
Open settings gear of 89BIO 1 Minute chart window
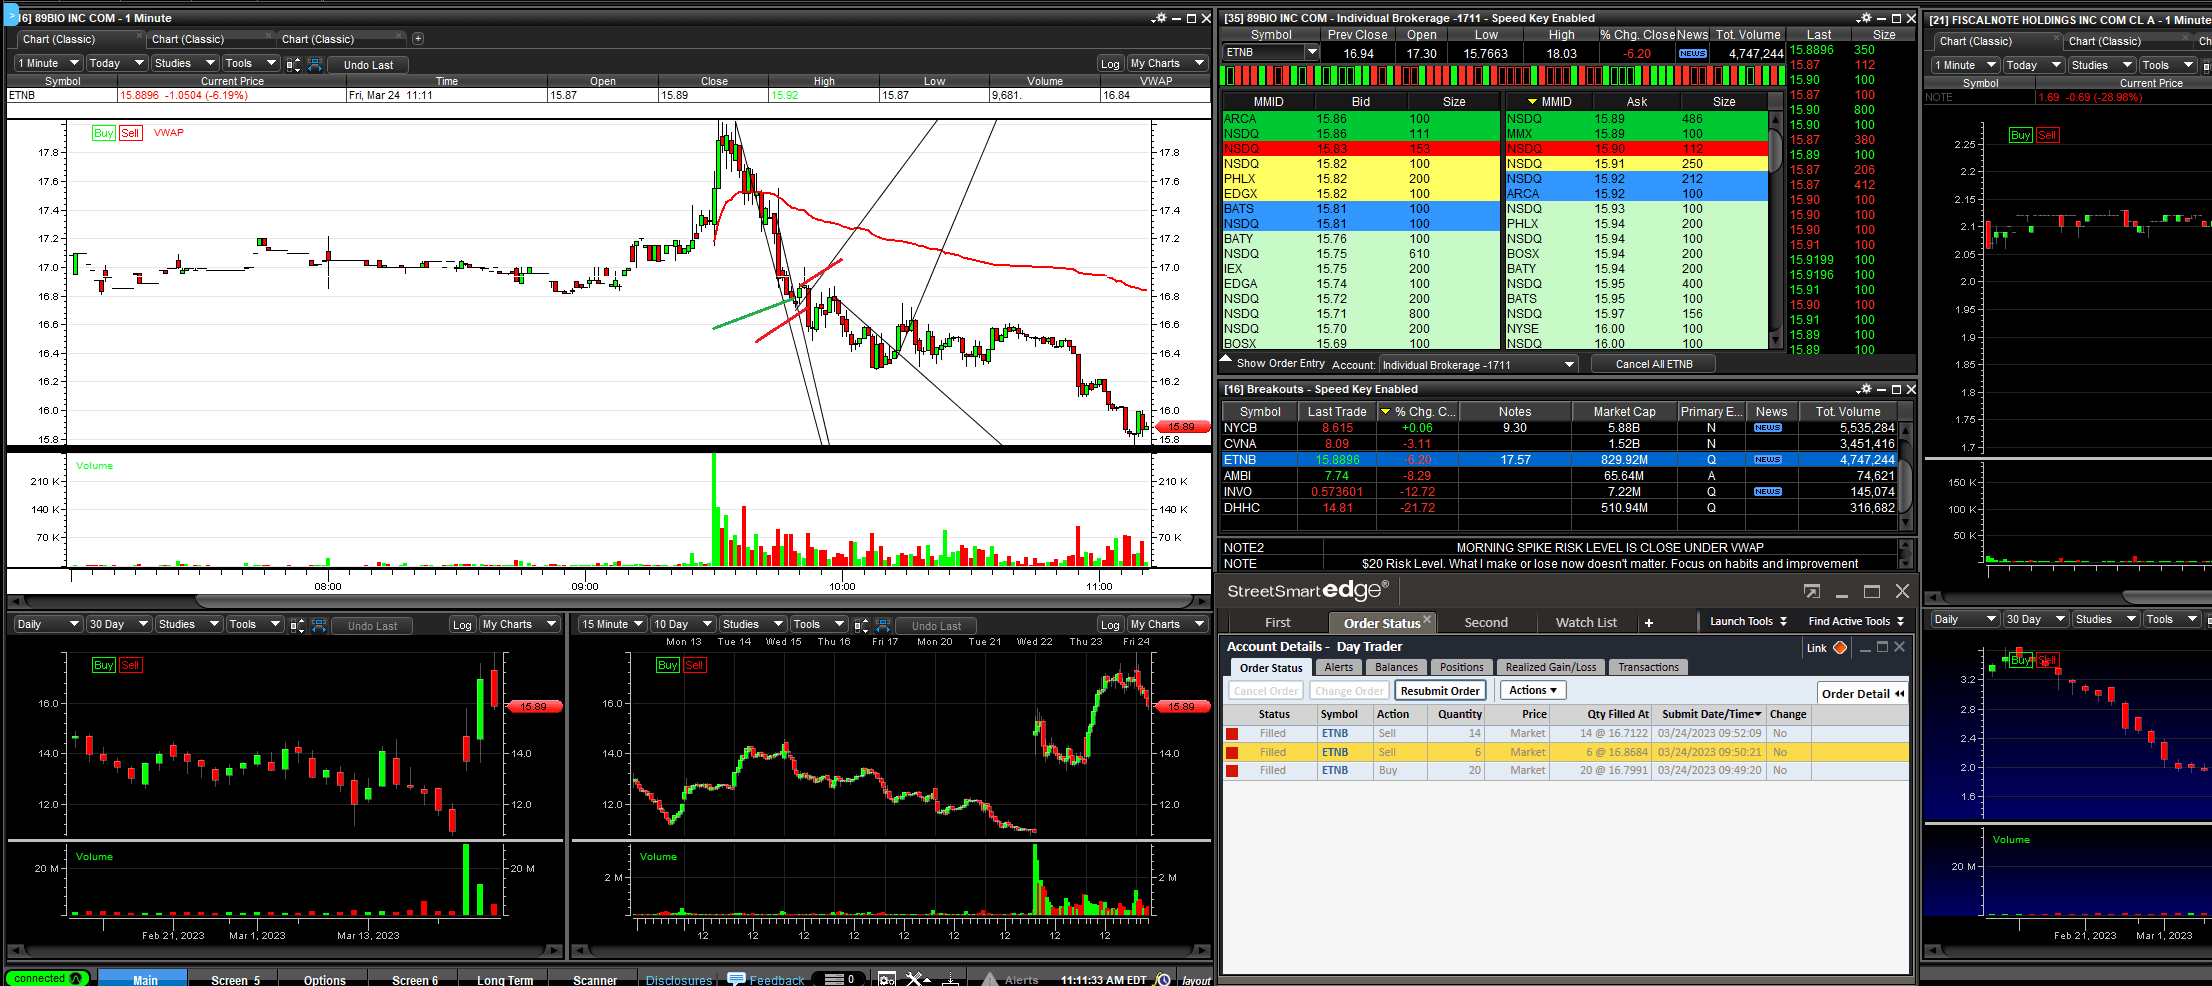pyautogui.click(x=1158, y=18)
